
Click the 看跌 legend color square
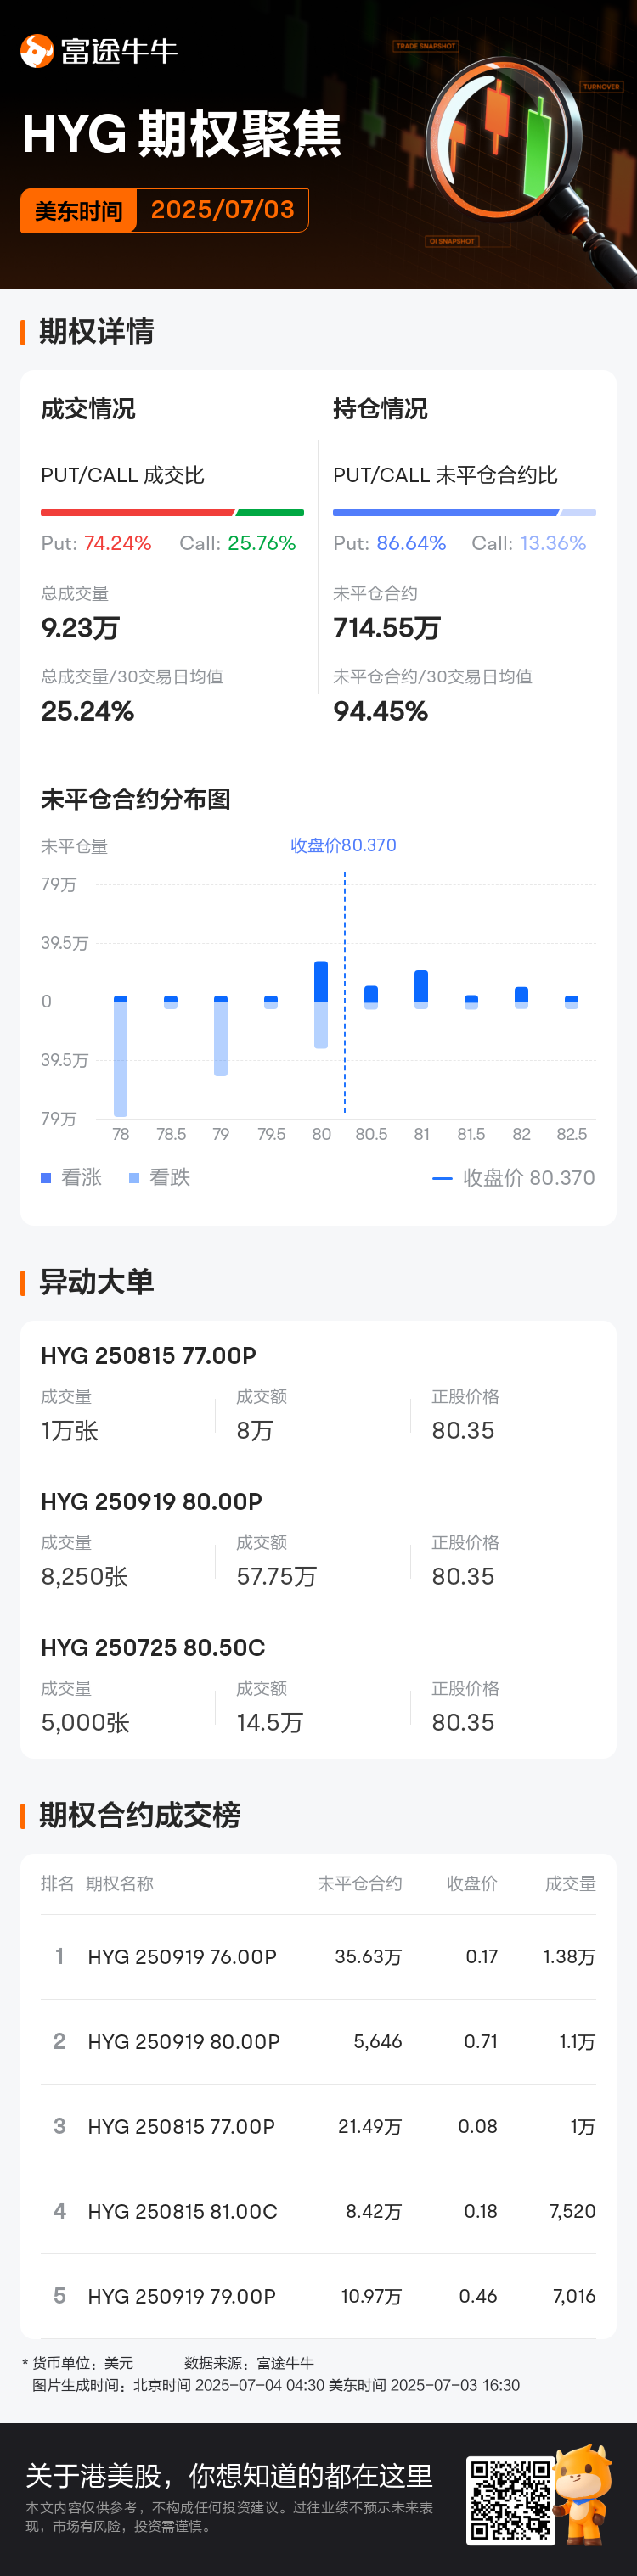click(x=134, y=1178)
